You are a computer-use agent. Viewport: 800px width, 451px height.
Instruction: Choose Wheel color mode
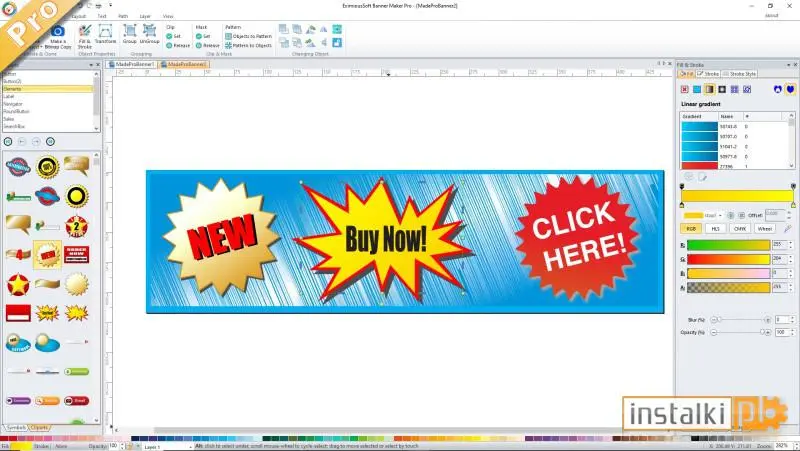(x=764, y=229)
